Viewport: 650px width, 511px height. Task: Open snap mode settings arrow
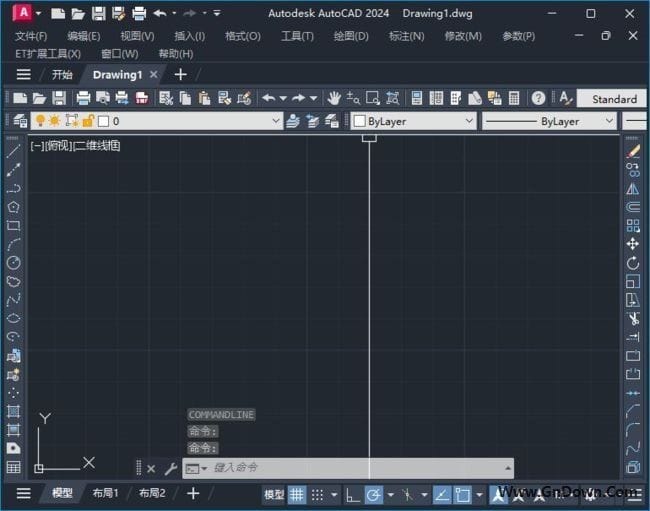coord(334,495)
